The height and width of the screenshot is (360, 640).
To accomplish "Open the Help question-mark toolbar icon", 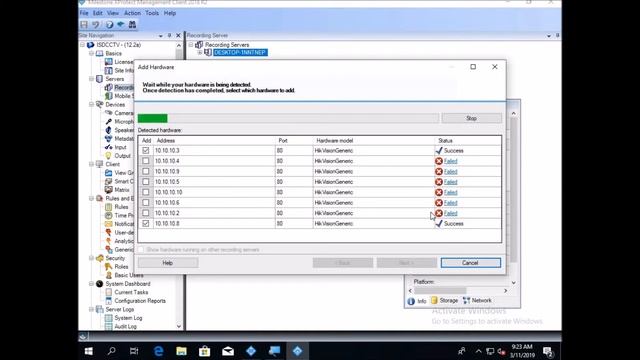I will [109, 24].
